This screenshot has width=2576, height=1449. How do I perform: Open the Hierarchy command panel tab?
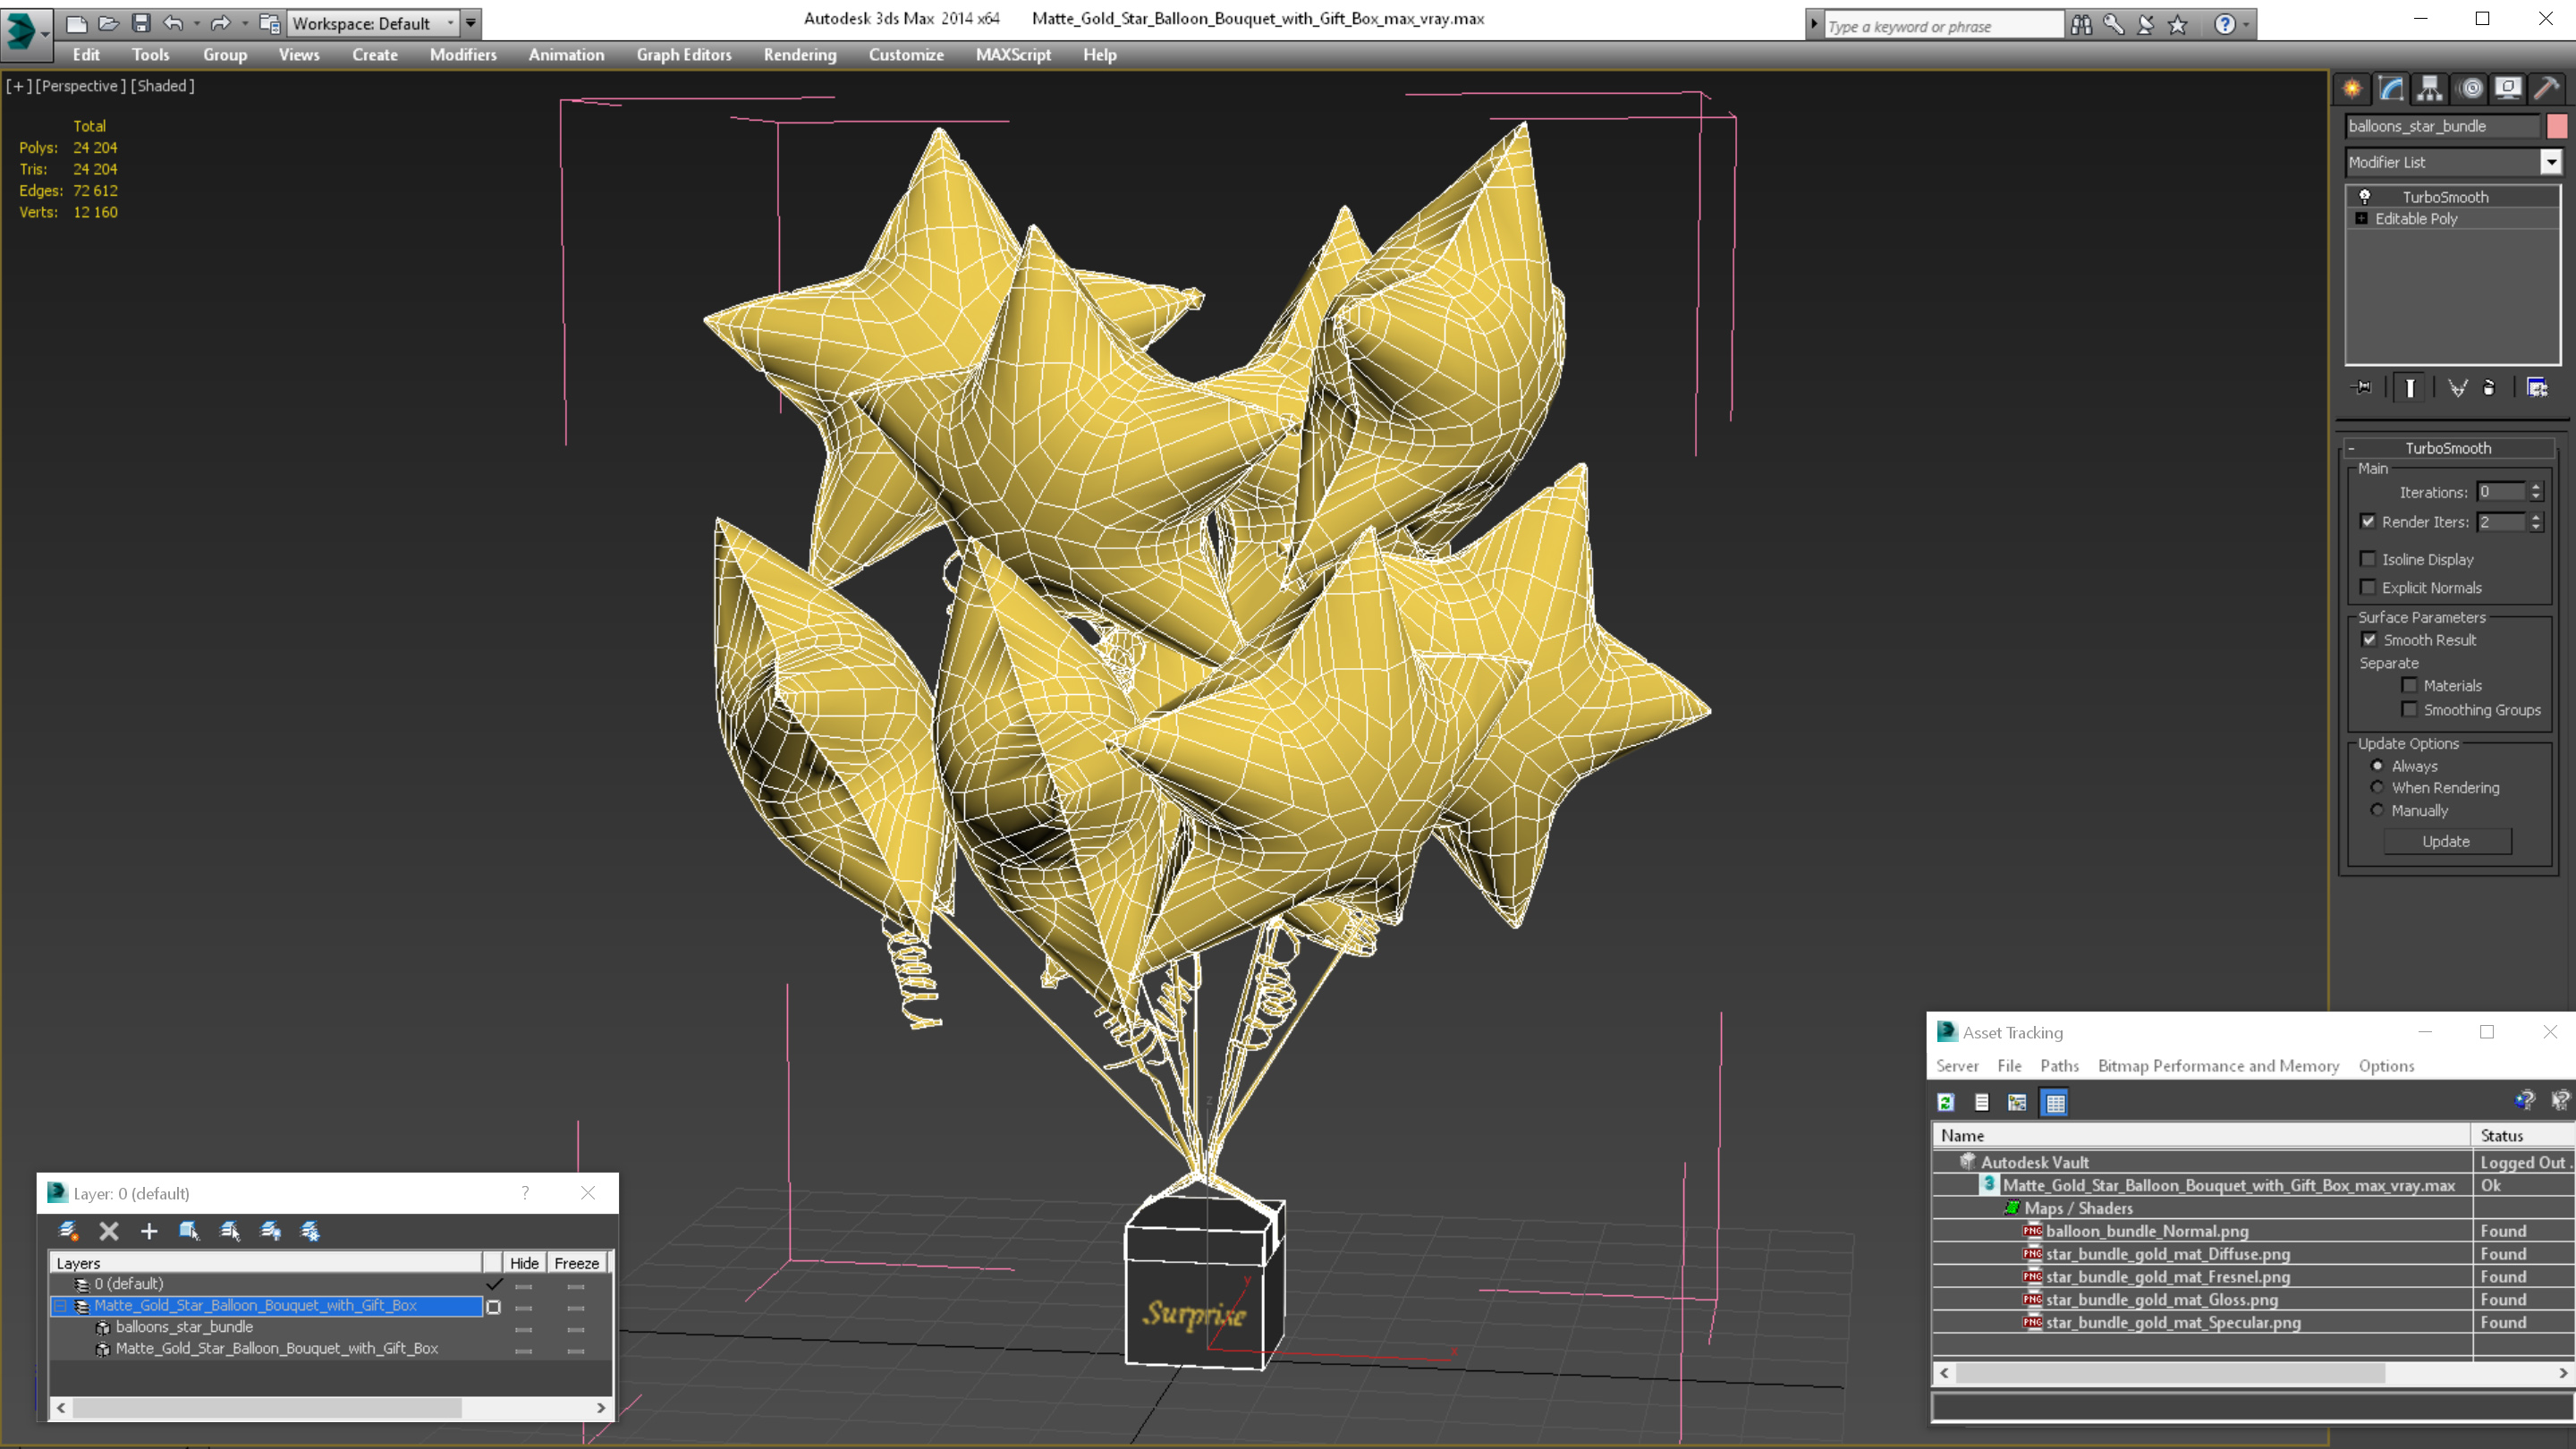pyautogui.click(x=2430, y=89)
